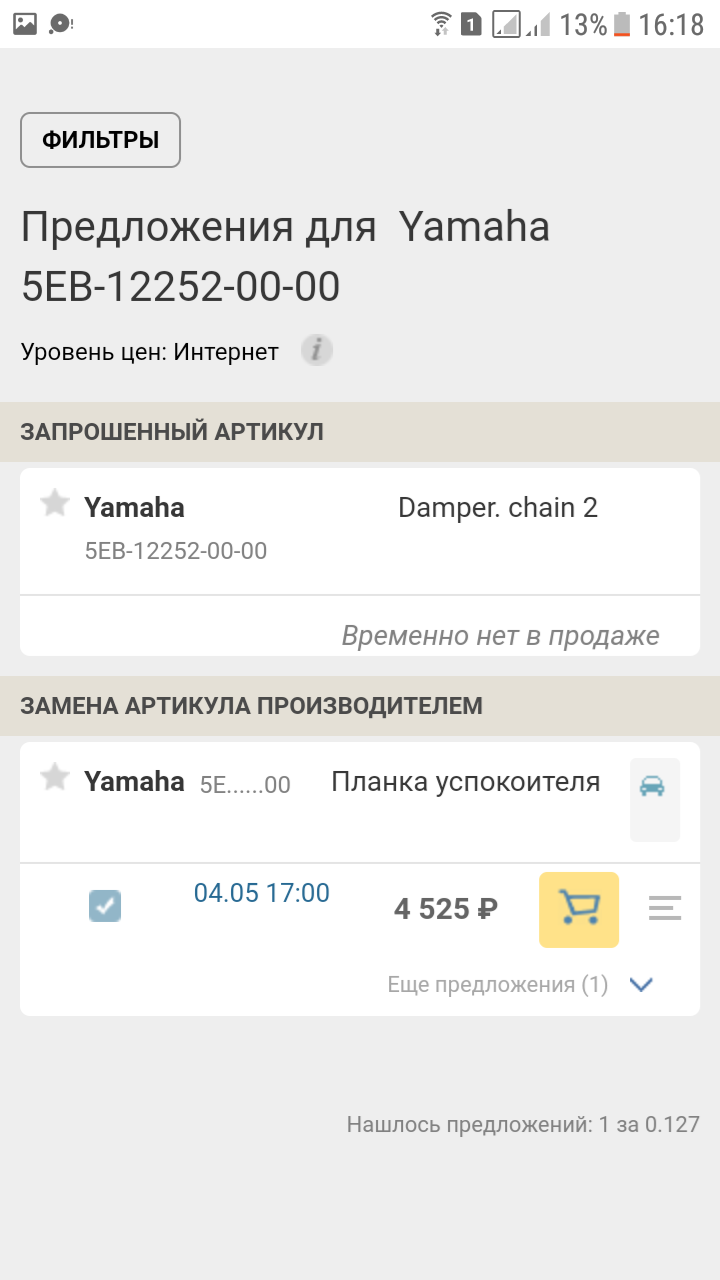
Task: Favorite the Damper chain 2 item star
Action: pyautogui.click(x=55, y=504)
